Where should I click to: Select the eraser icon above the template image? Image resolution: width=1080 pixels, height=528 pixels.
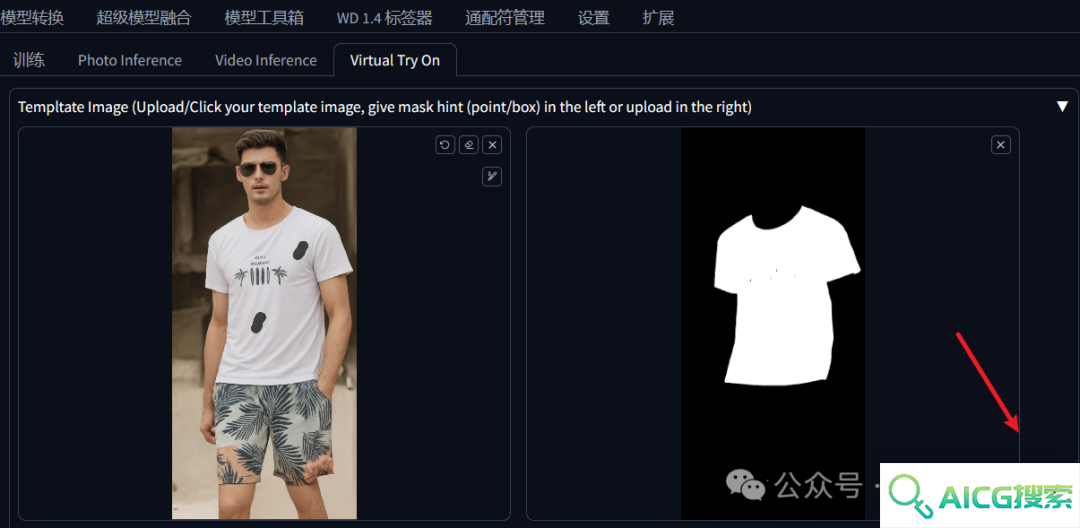pos(469,145)
